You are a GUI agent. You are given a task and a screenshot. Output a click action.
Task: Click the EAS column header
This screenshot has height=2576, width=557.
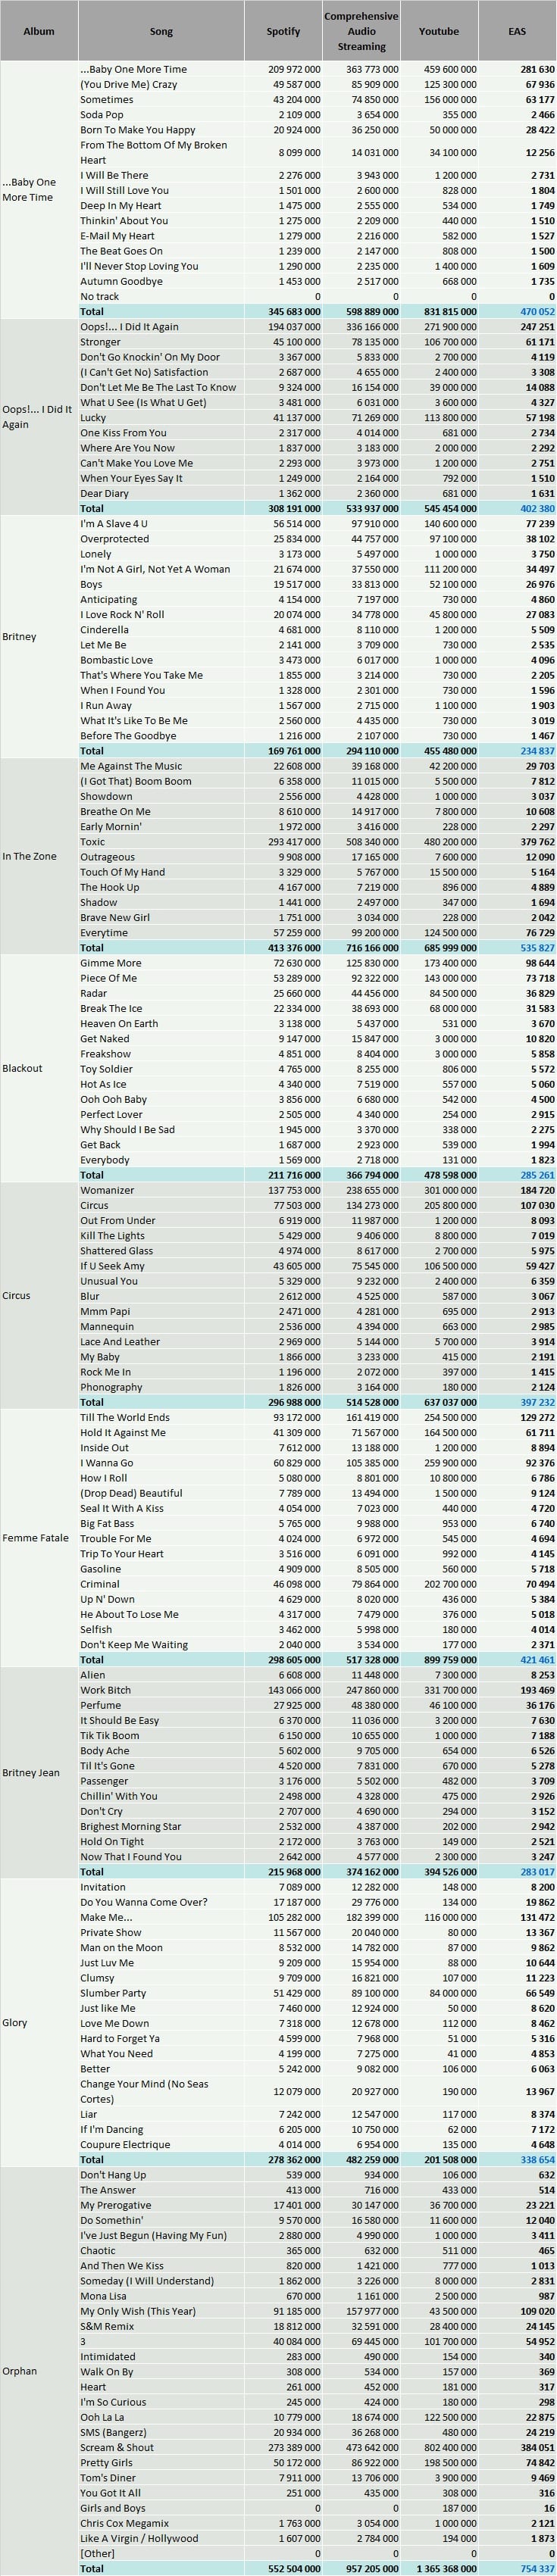[x=517, y=31]
